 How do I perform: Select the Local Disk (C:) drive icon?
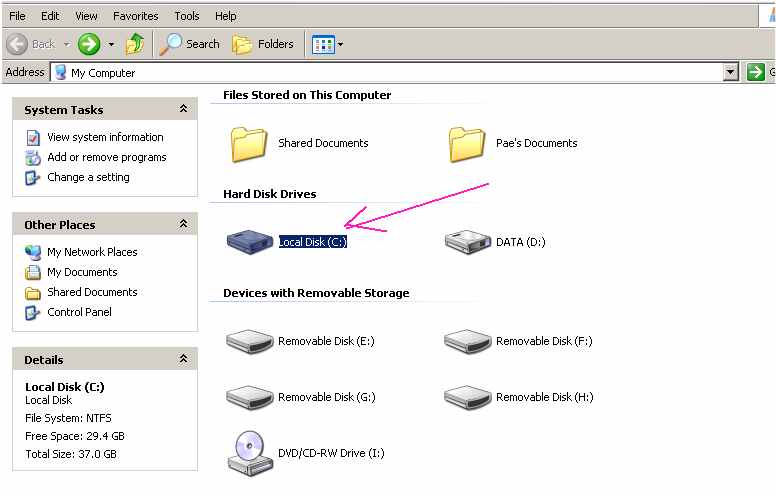click(x=250, y=242)
